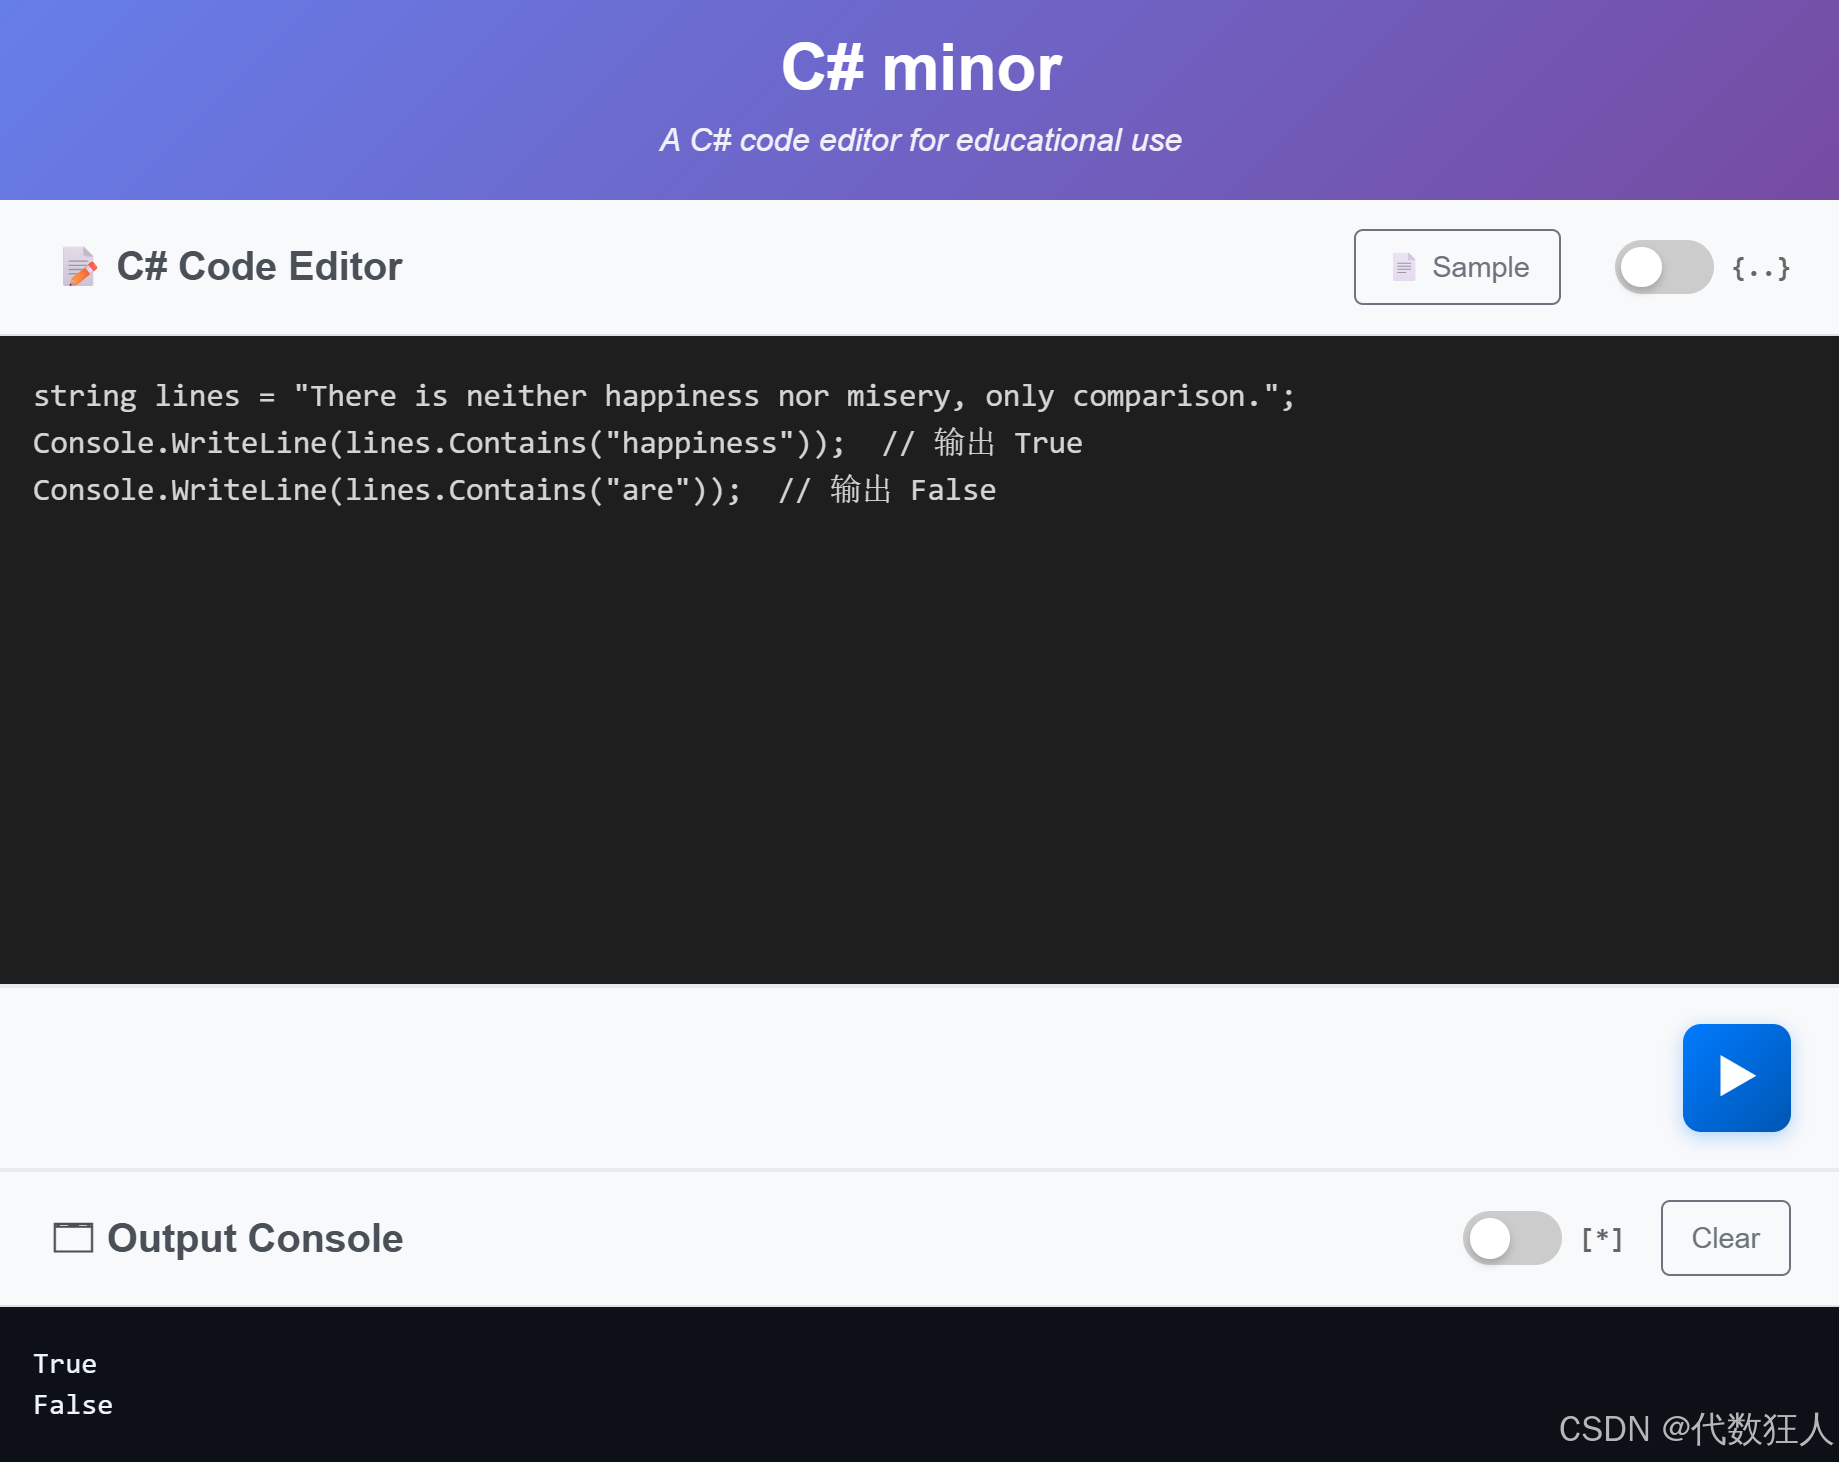This screenshot has height=1462, width=1839.
Task: Click the subtitle 'A C# code editor for educational use'
Action: (920, 140)
